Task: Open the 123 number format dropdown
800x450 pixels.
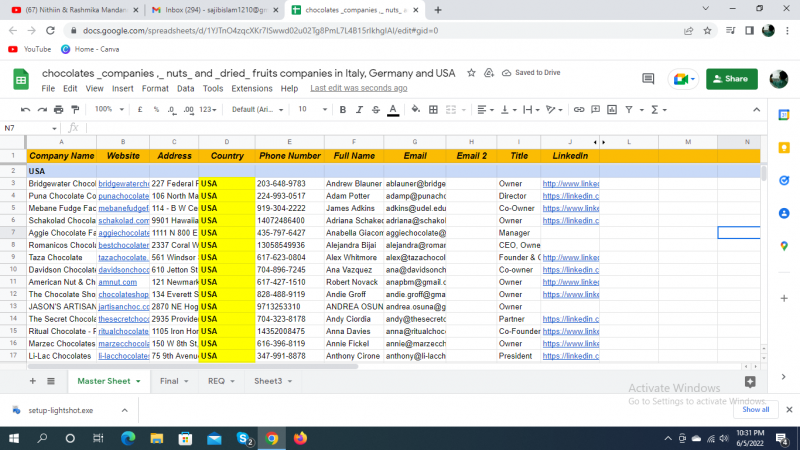Action: click(208, 110)
